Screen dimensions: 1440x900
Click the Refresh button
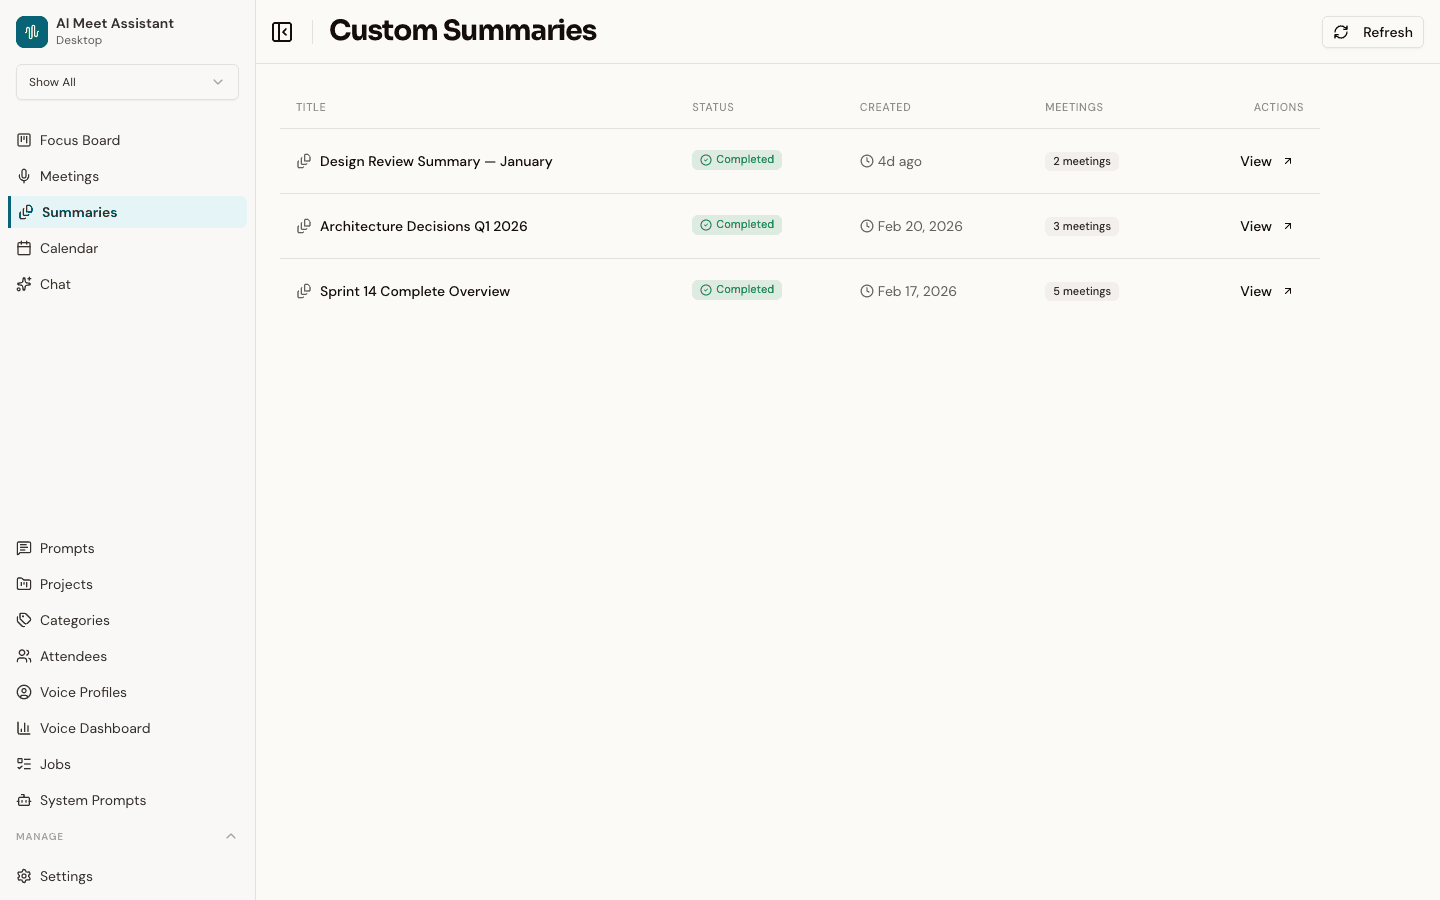tap(1372, 32)
